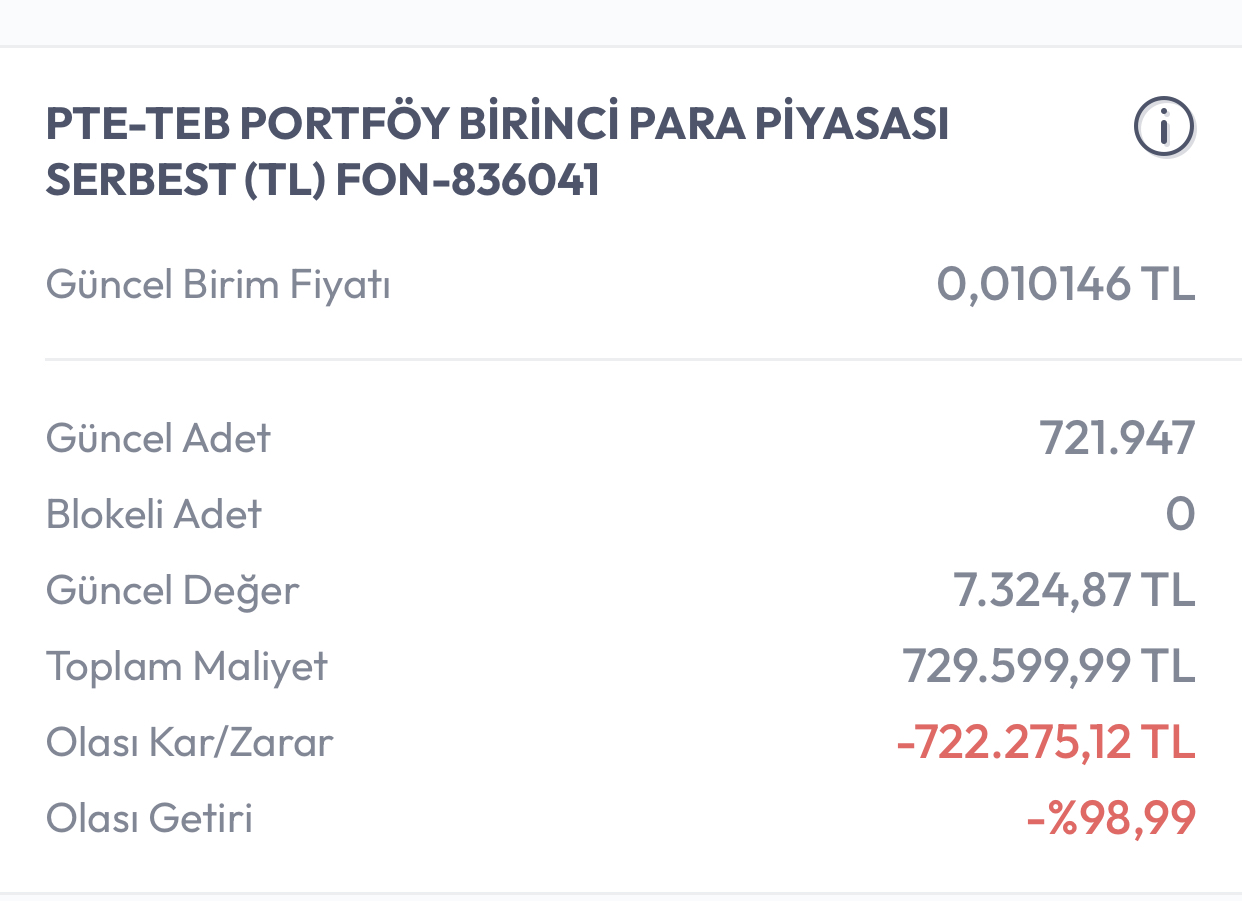Select the red -722.275,12 TL loss value
The image size is (1242, 901).
click(1046, 743)
